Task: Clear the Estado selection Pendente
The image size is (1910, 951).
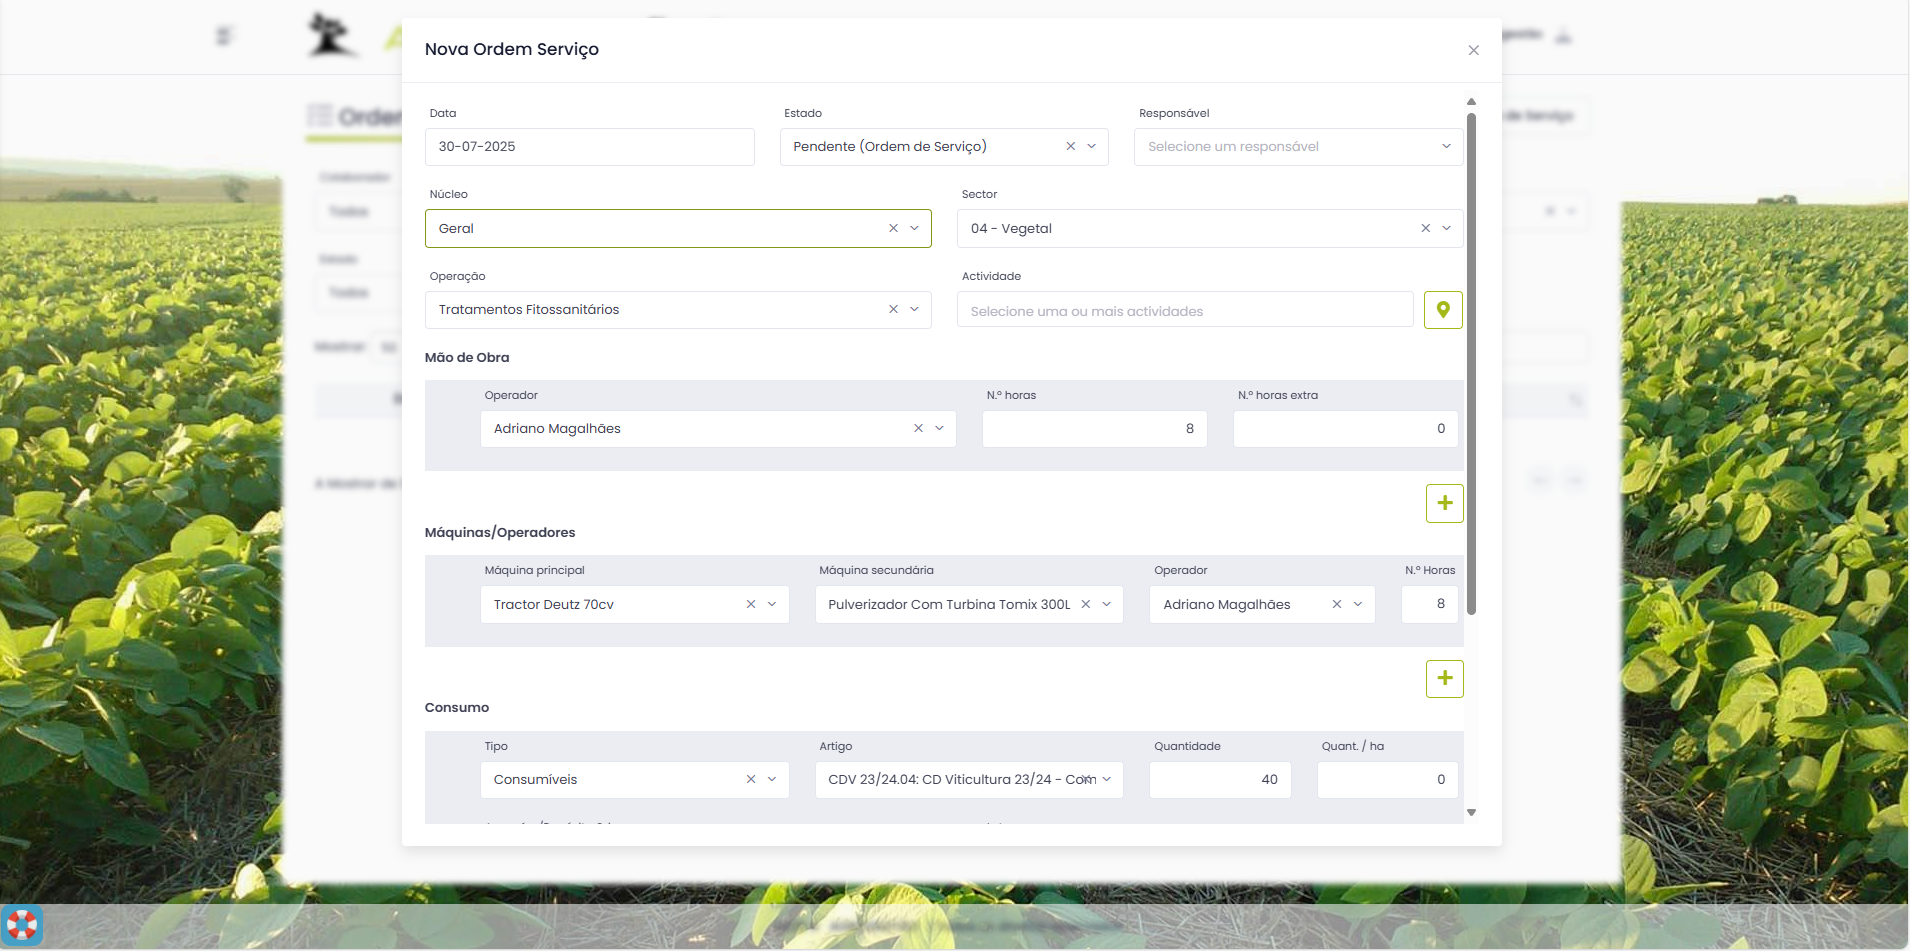Action: [x=1070, y=147]
